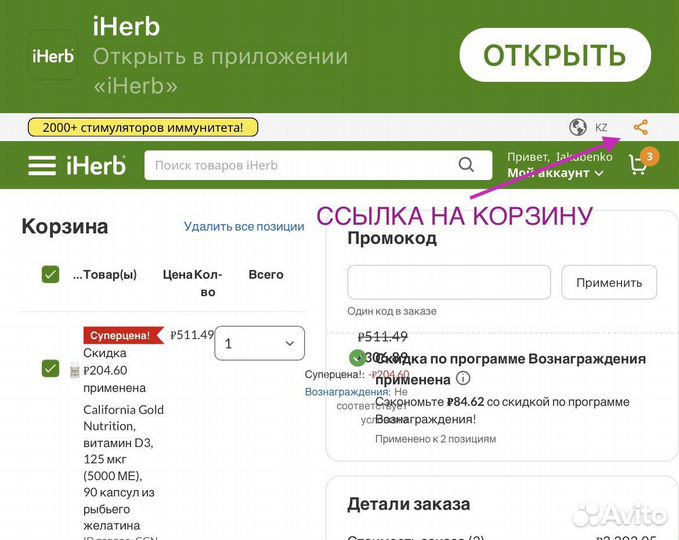Click the orange share cart icon
Viewport: 679px width, 540px height.
(641, 127)
